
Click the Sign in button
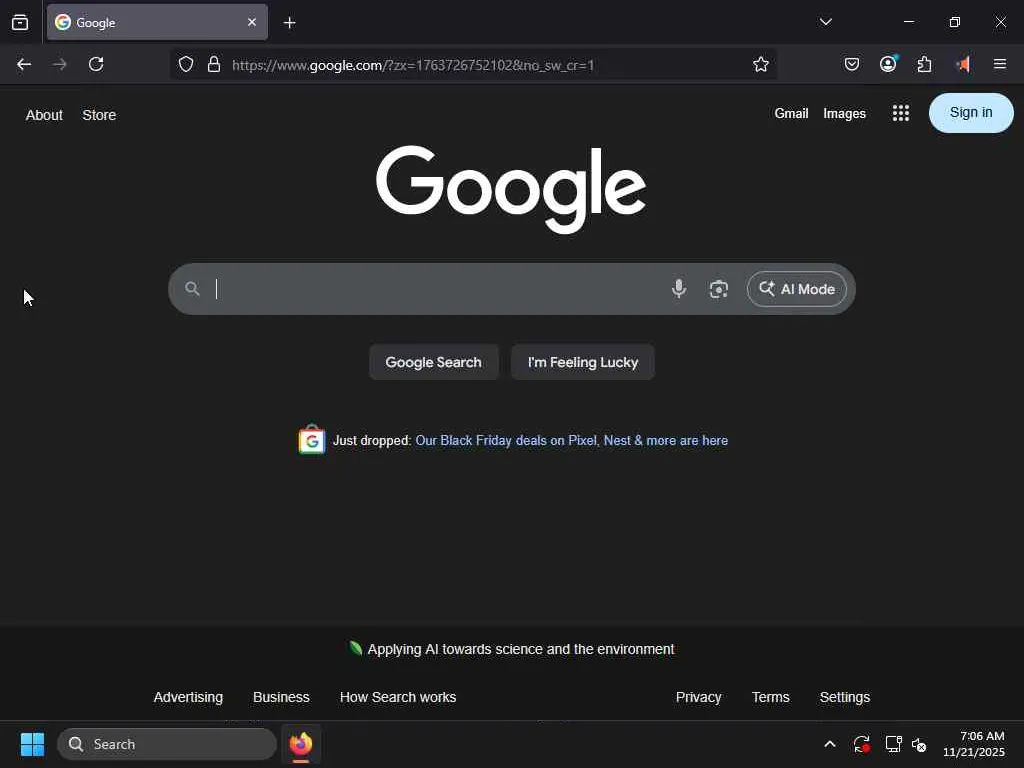(970, 113)
